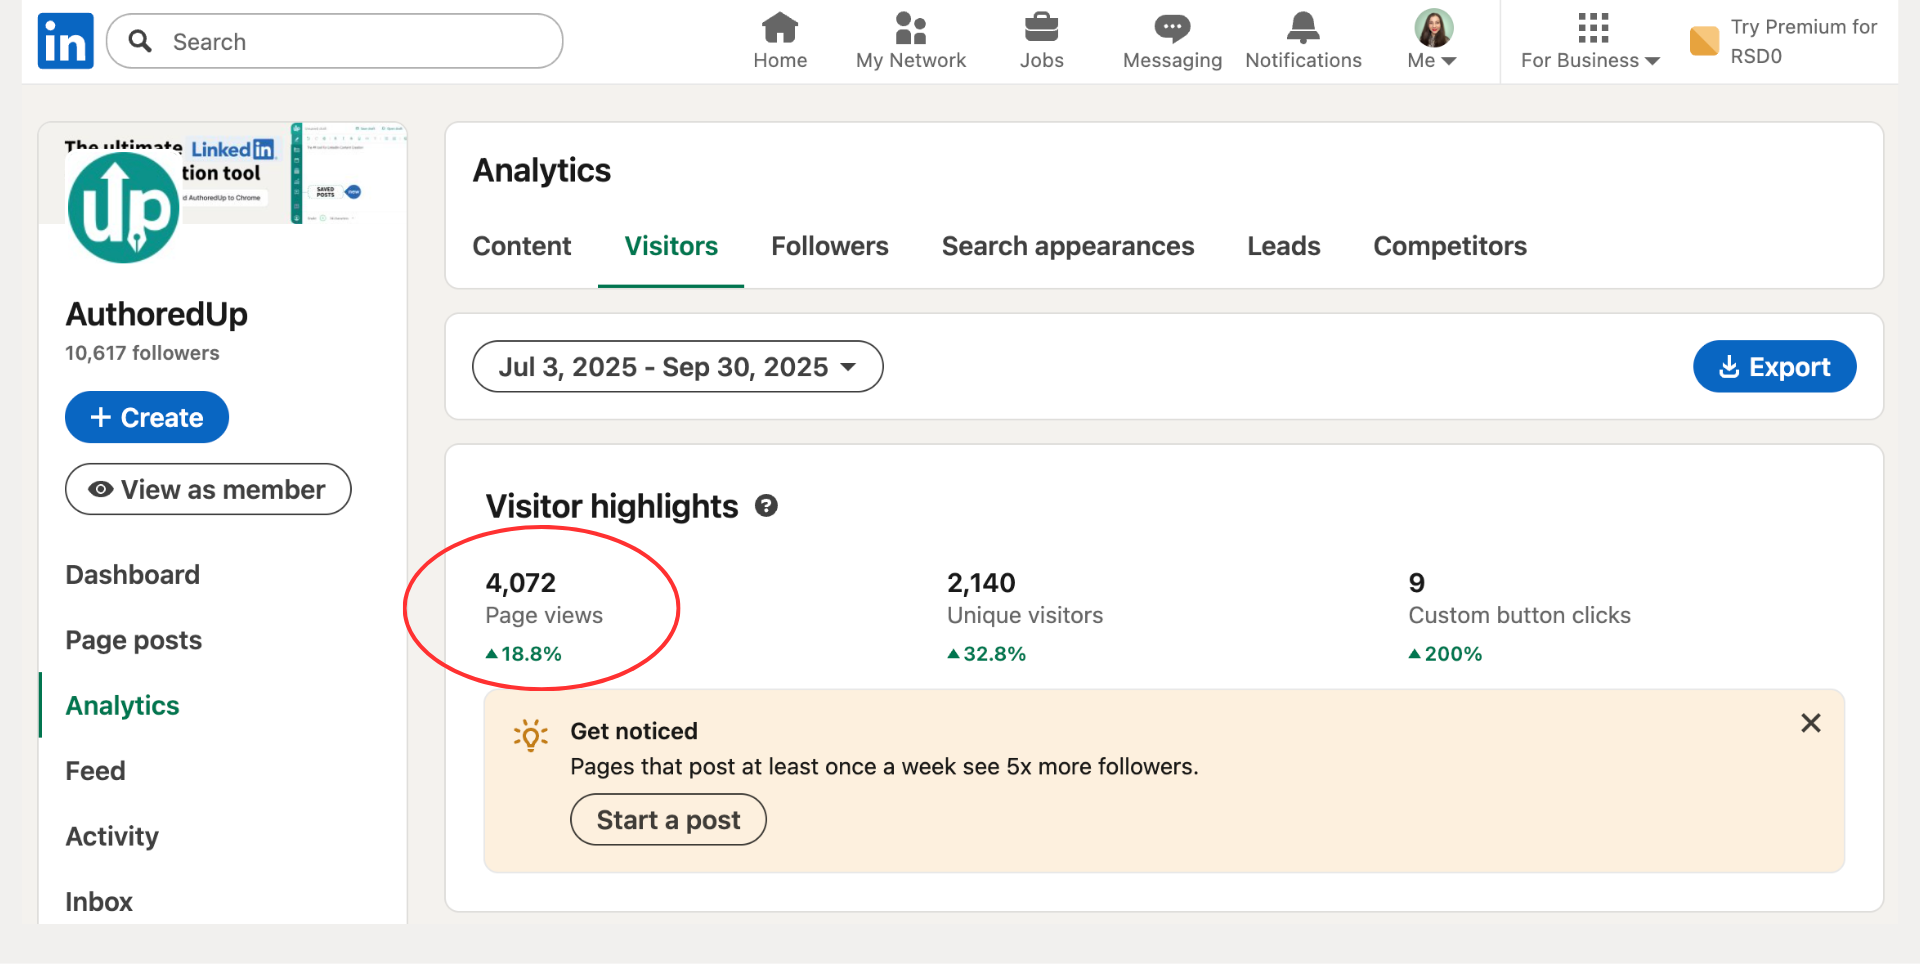This screenshot has width=1920, height=964.
Task: Switch to the Followers tab
Action: click(830, 246)
